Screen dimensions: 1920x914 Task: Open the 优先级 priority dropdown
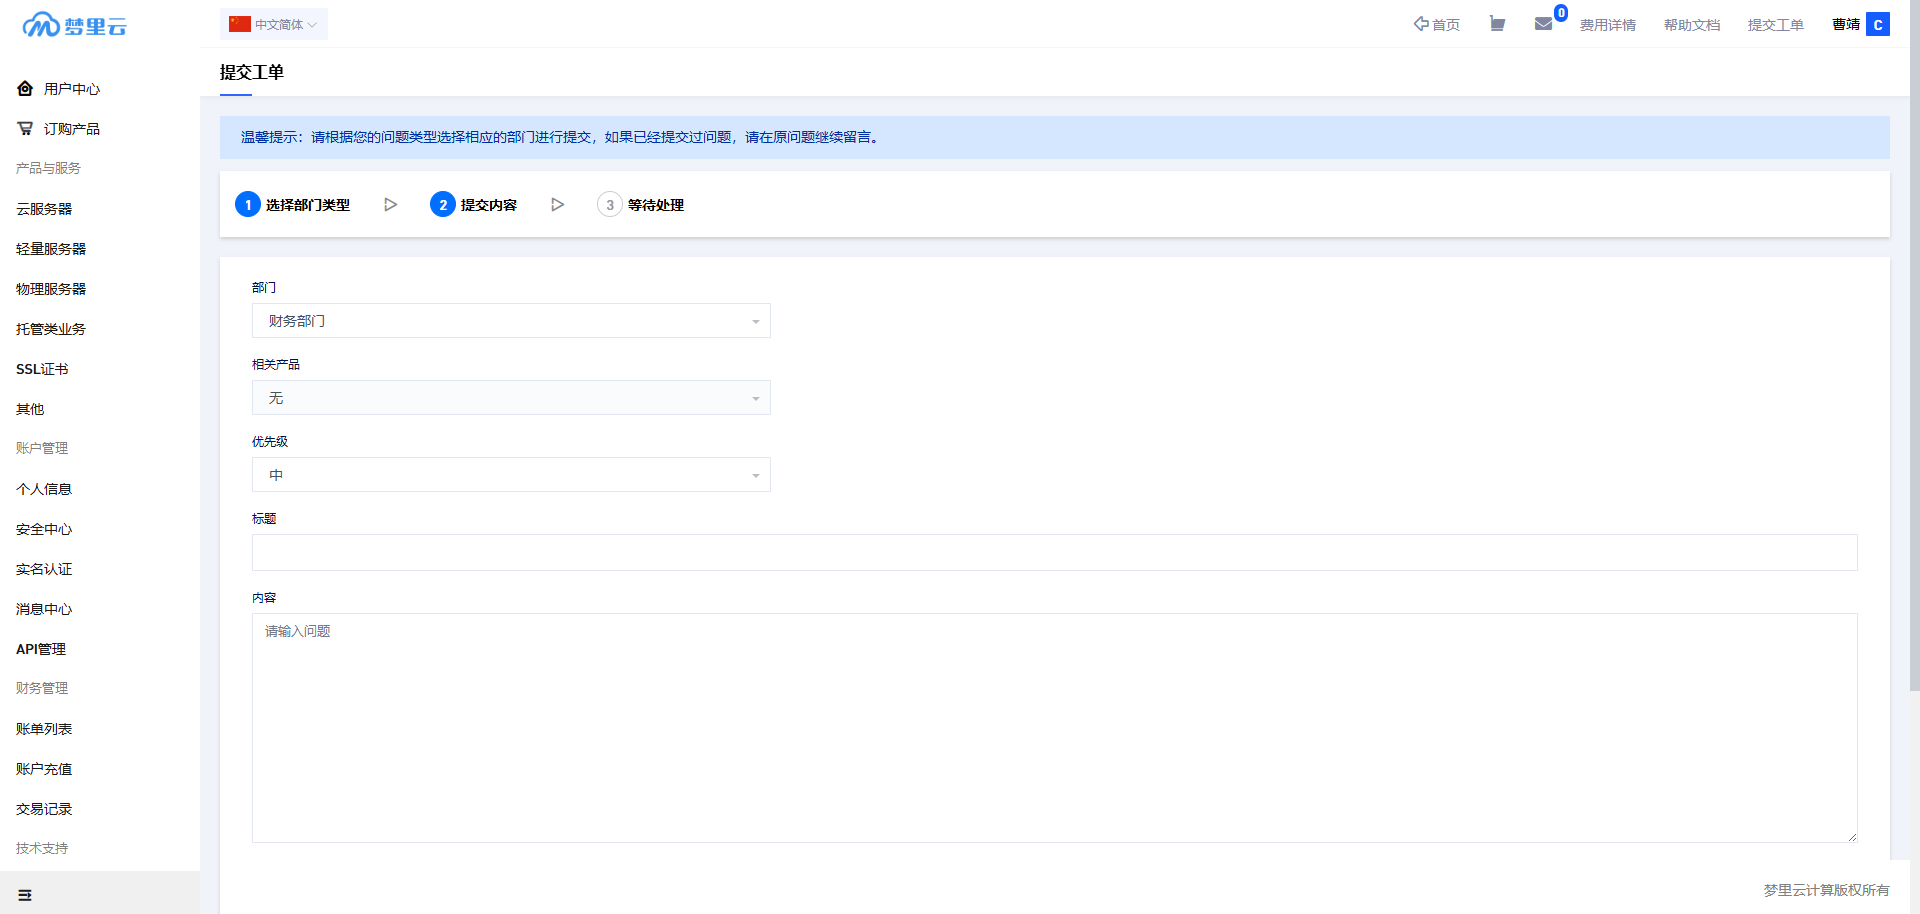pyautogui.click(x=511, y=475)
